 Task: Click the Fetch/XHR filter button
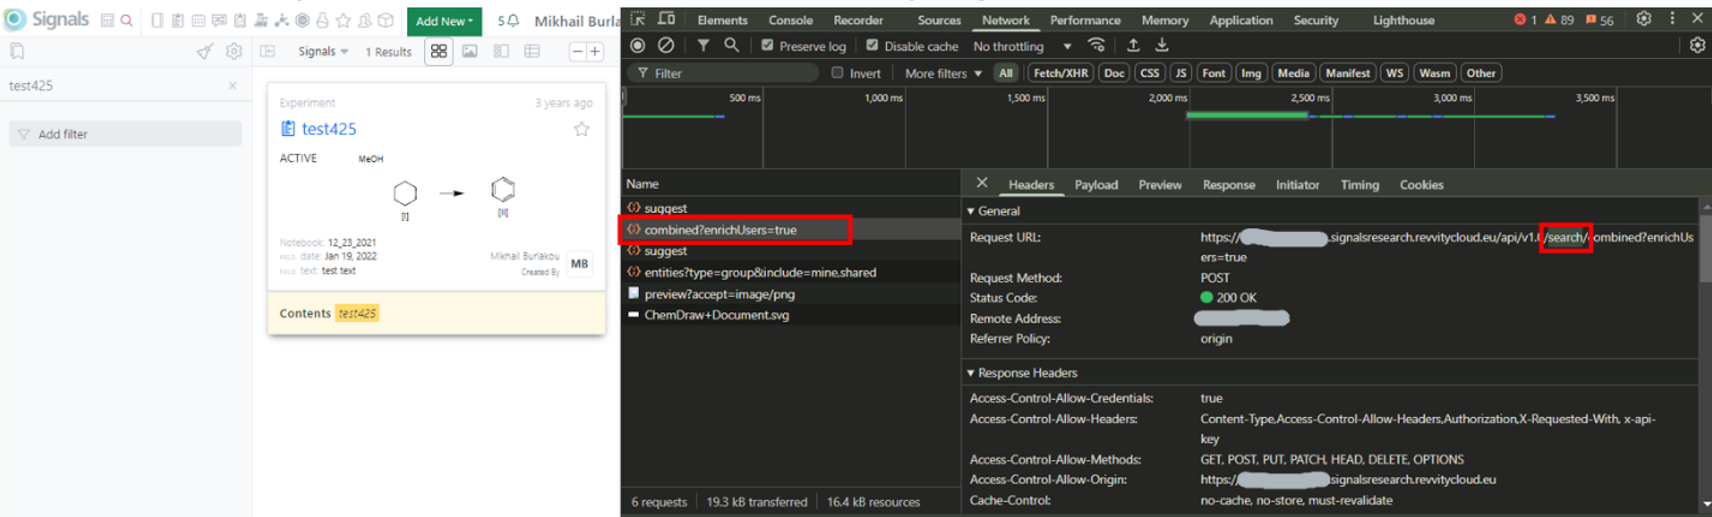point(1060,73)
